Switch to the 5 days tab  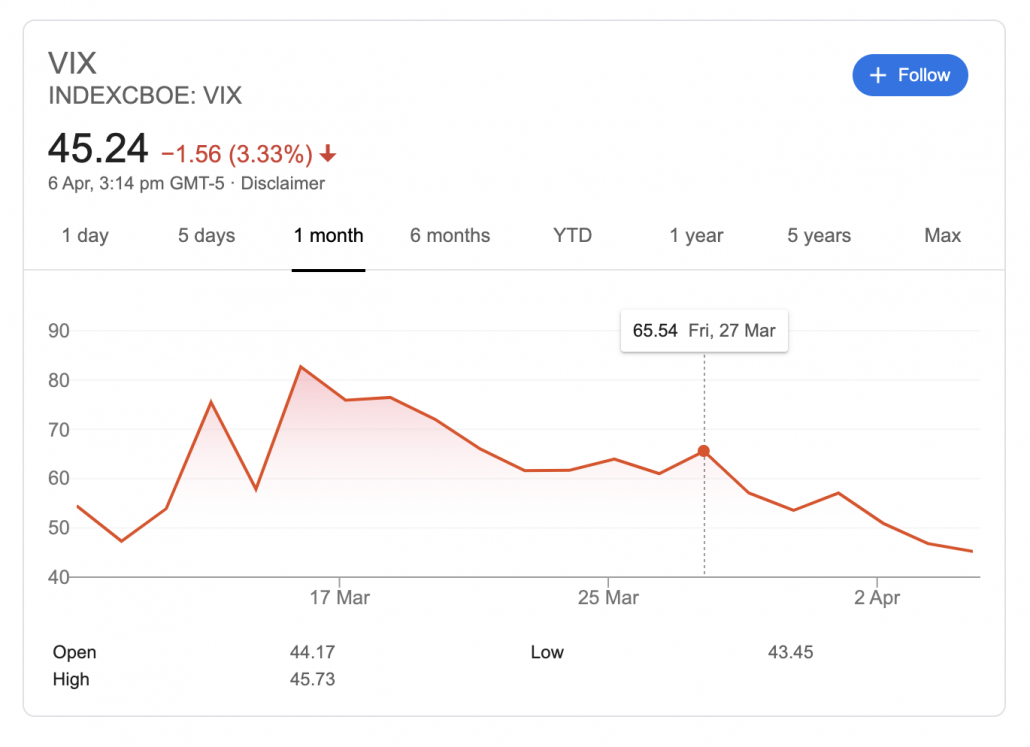coord(207,236)
